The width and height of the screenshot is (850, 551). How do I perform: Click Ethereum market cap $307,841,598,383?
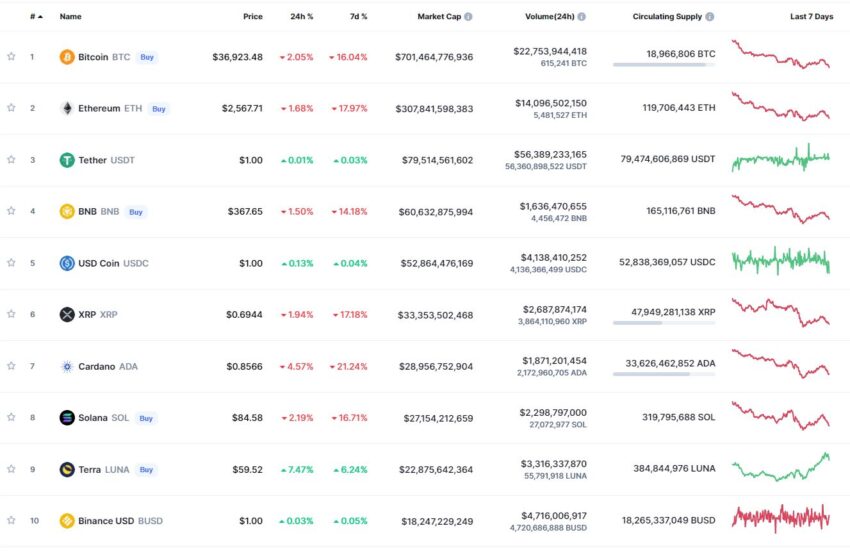pyautogui.click(x=434, y=109)
